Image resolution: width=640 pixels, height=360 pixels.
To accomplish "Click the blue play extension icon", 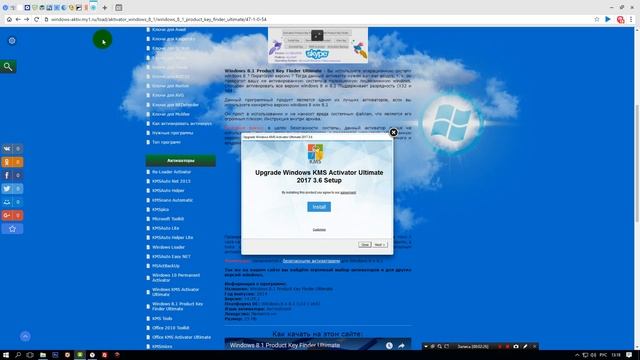I will [608, 19].
